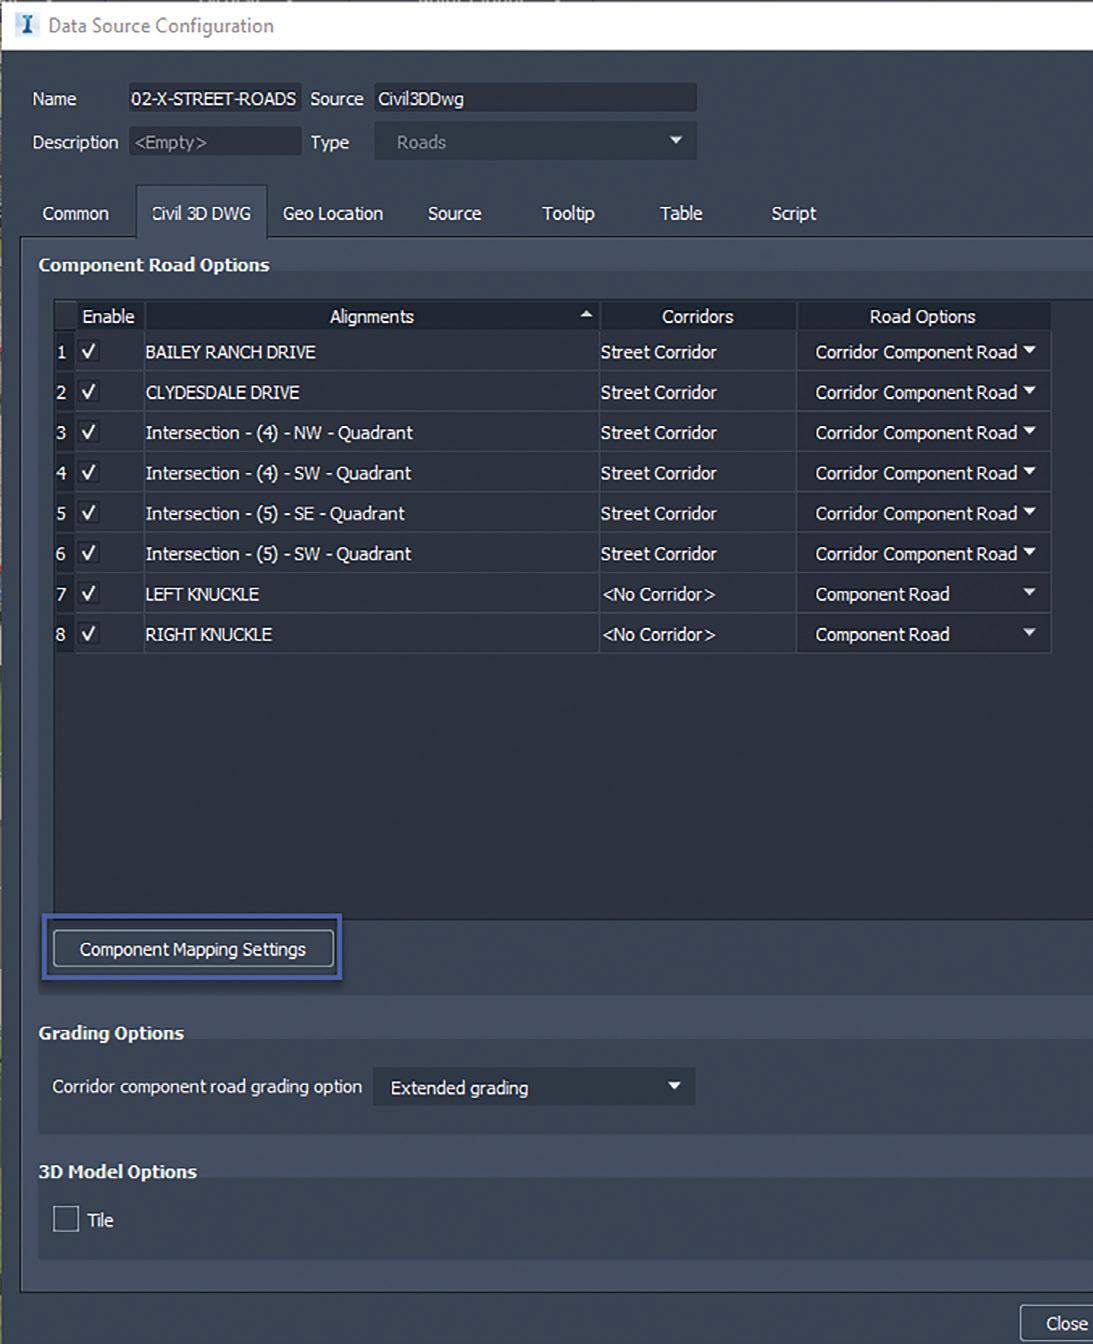Select the LEFT KNUCKLE alignment cell
Viewport: 1093px width, 1344px height.
(x=371, y=594)
